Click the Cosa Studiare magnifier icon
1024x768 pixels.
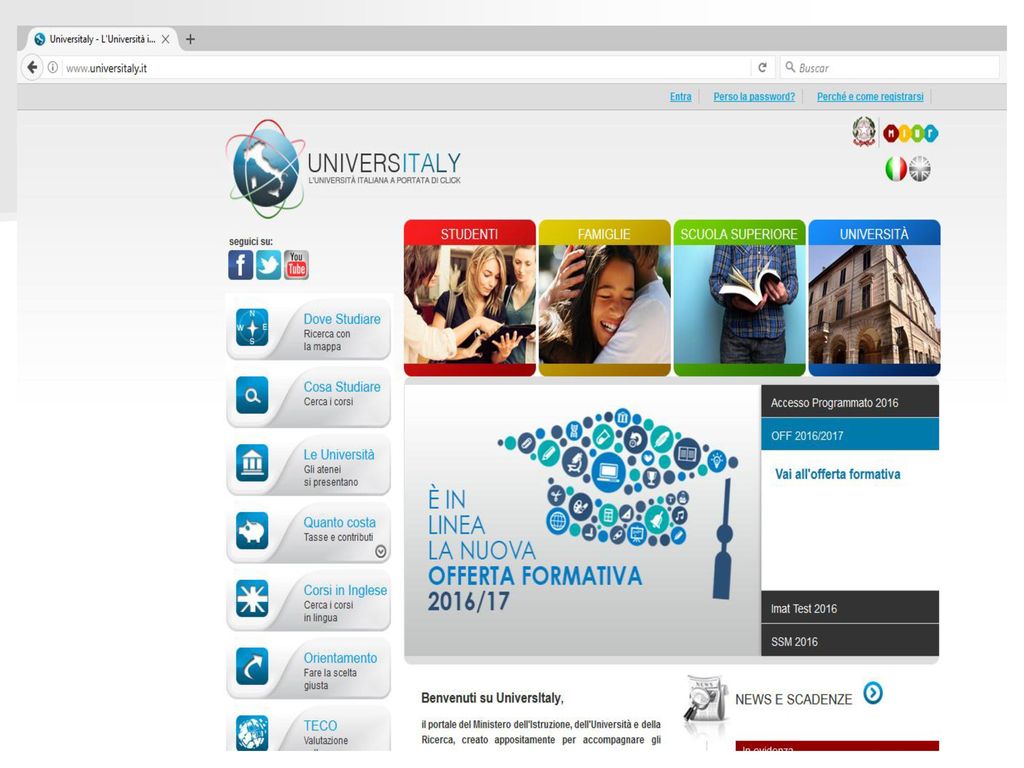(x=252, y=395)
